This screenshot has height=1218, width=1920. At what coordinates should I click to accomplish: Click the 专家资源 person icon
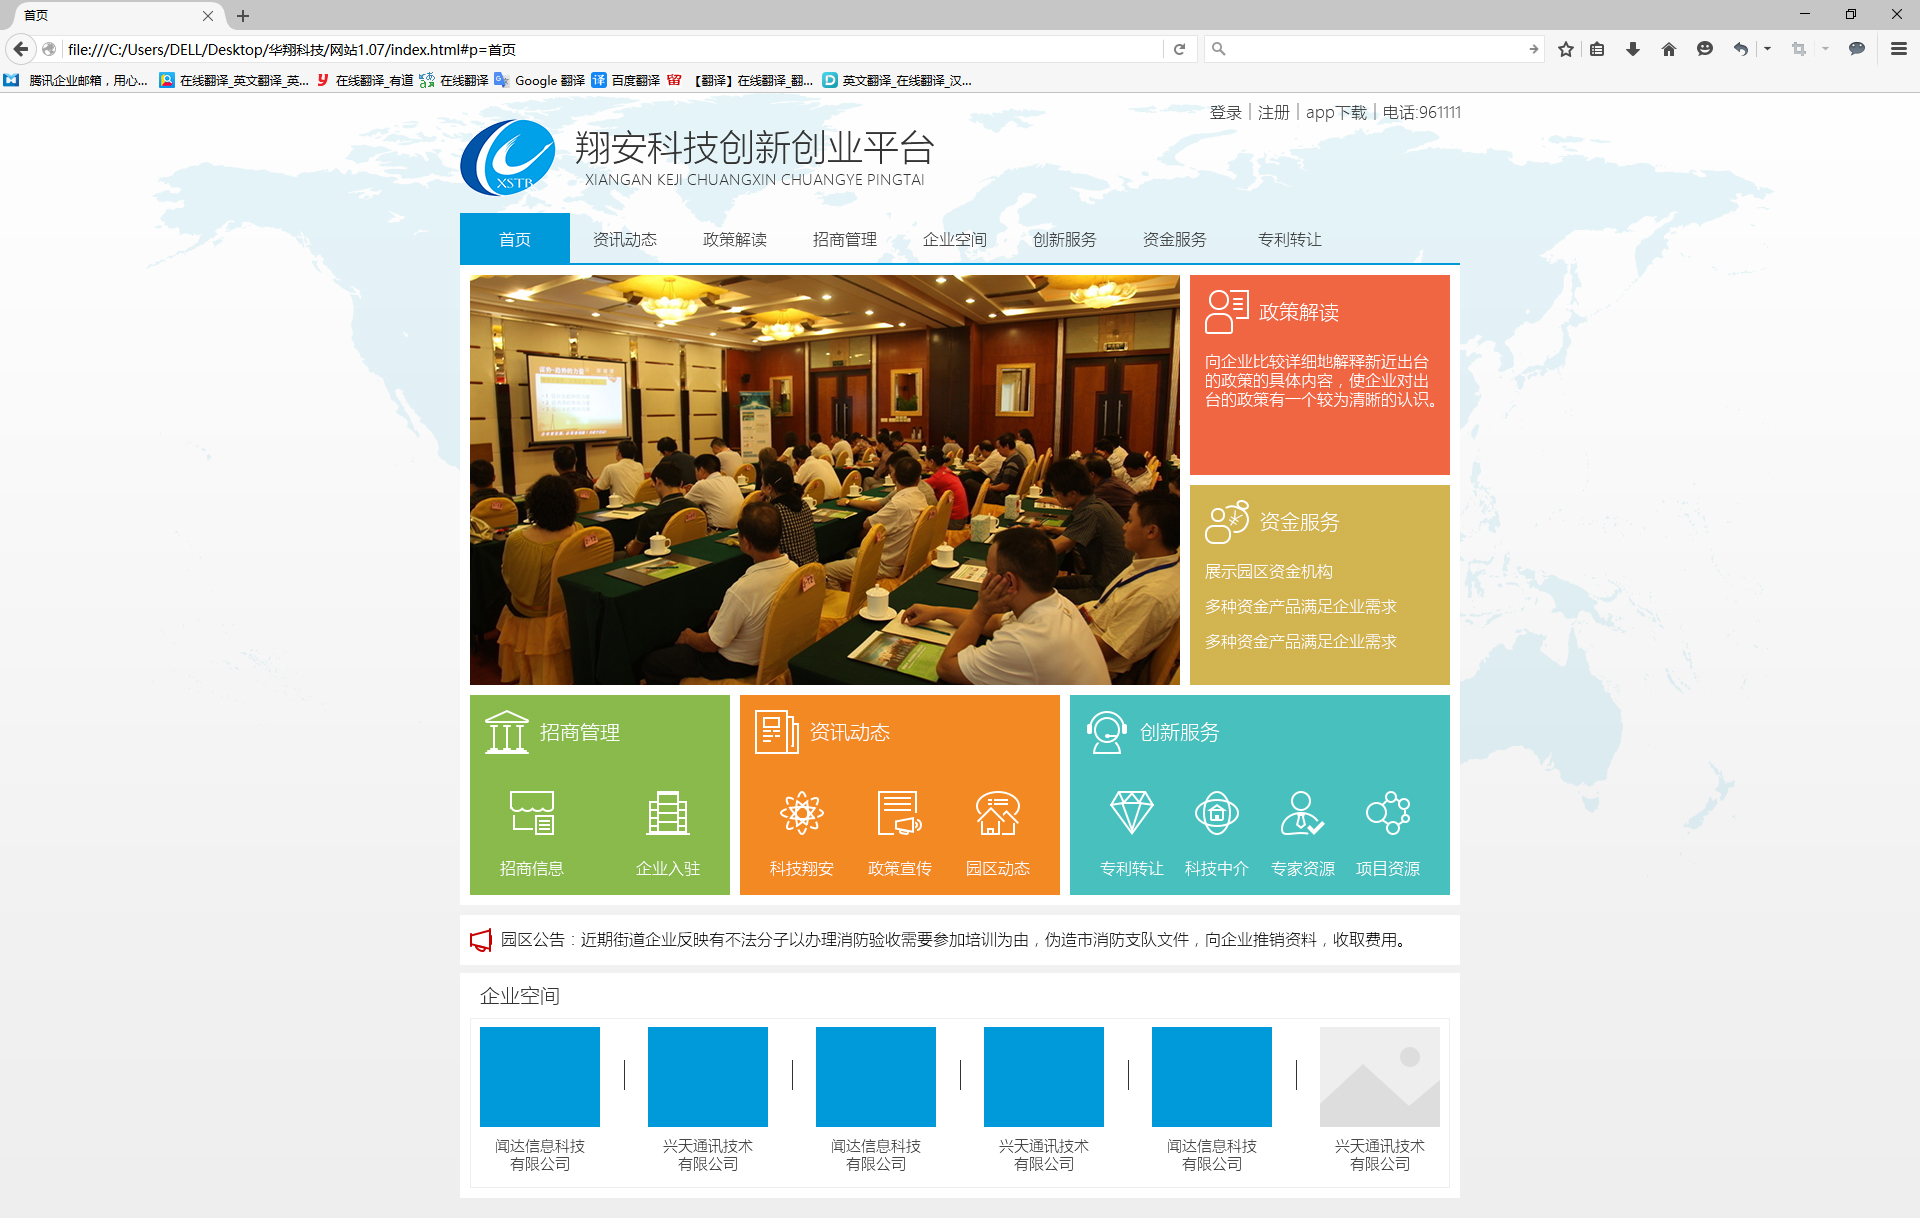(1301, 813)
